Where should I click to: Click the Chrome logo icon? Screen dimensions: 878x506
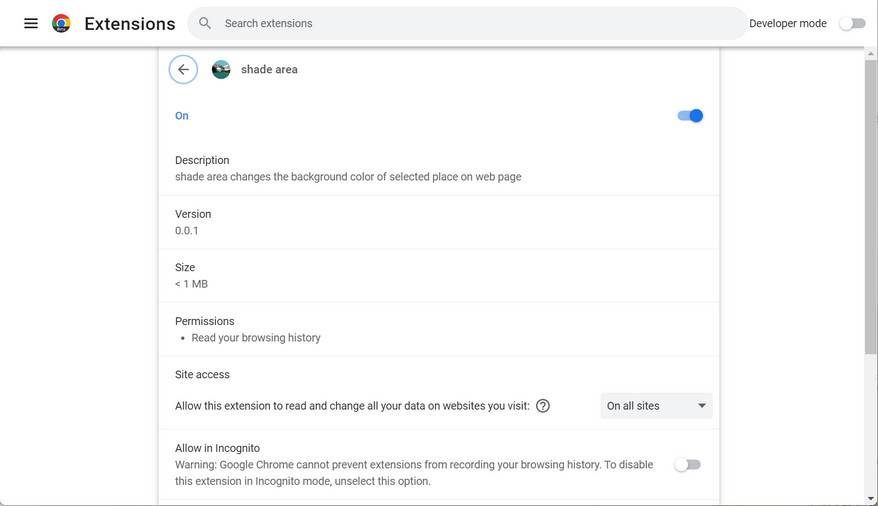61,23
